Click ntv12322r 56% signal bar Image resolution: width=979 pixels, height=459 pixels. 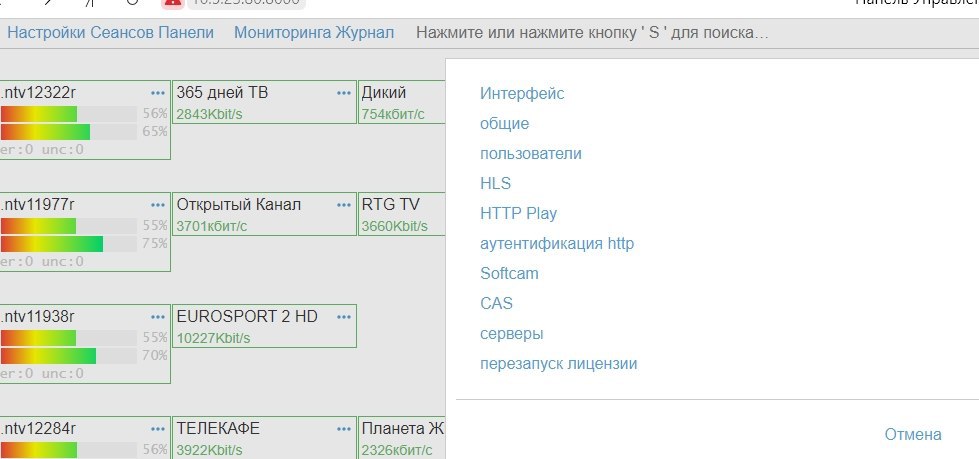click(69, 114)
